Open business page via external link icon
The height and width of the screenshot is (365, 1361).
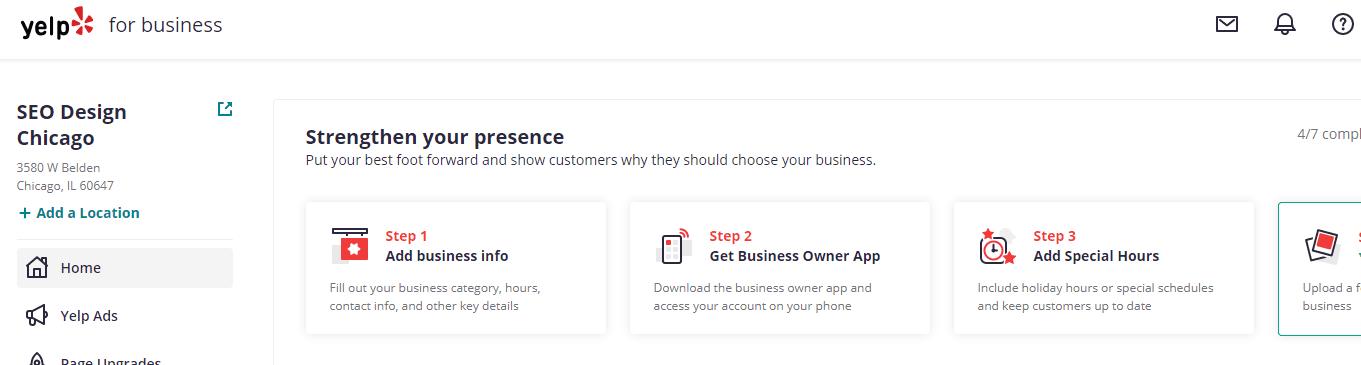coord(225,109)
